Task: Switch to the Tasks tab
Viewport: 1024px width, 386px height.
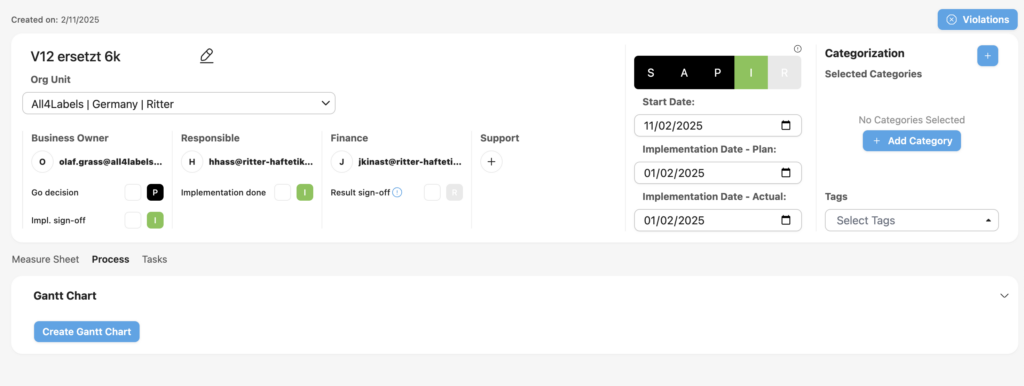Action: pos(155,259)
